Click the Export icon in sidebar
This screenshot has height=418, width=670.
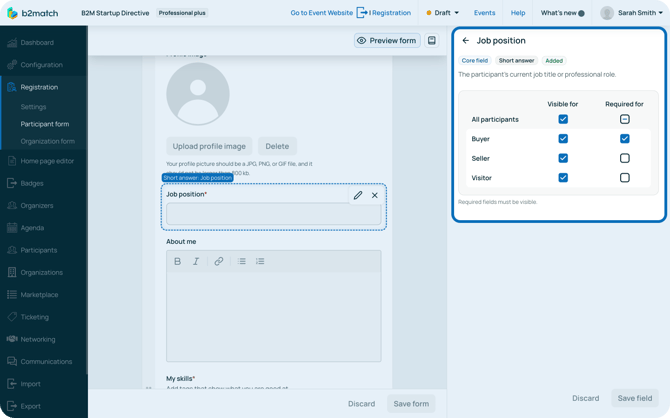[12, 406]
